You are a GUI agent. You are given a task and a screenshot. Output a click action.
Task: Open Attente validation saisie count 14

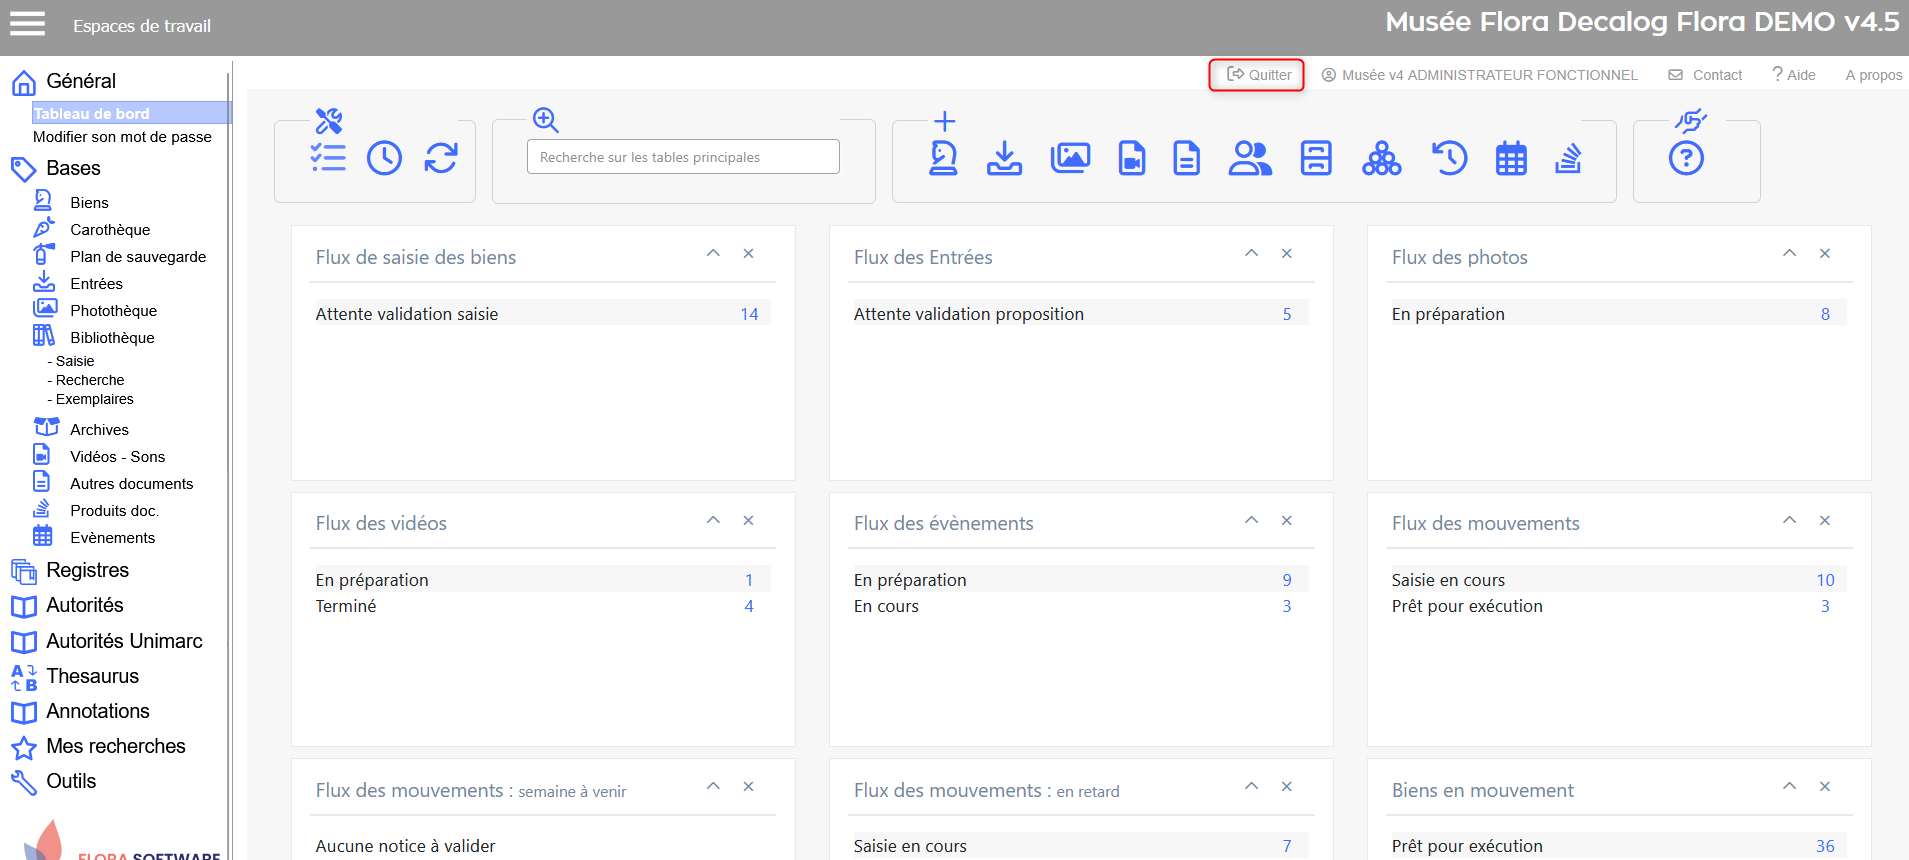click(749, 314)
